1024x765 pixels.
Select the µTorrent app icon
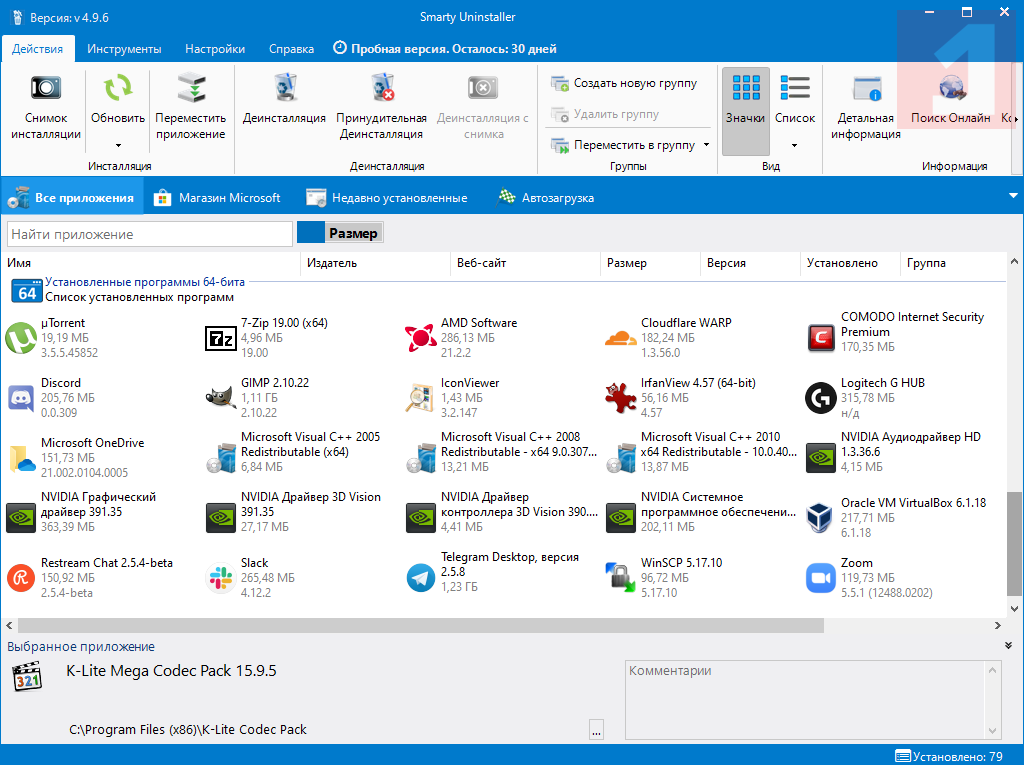21,338
